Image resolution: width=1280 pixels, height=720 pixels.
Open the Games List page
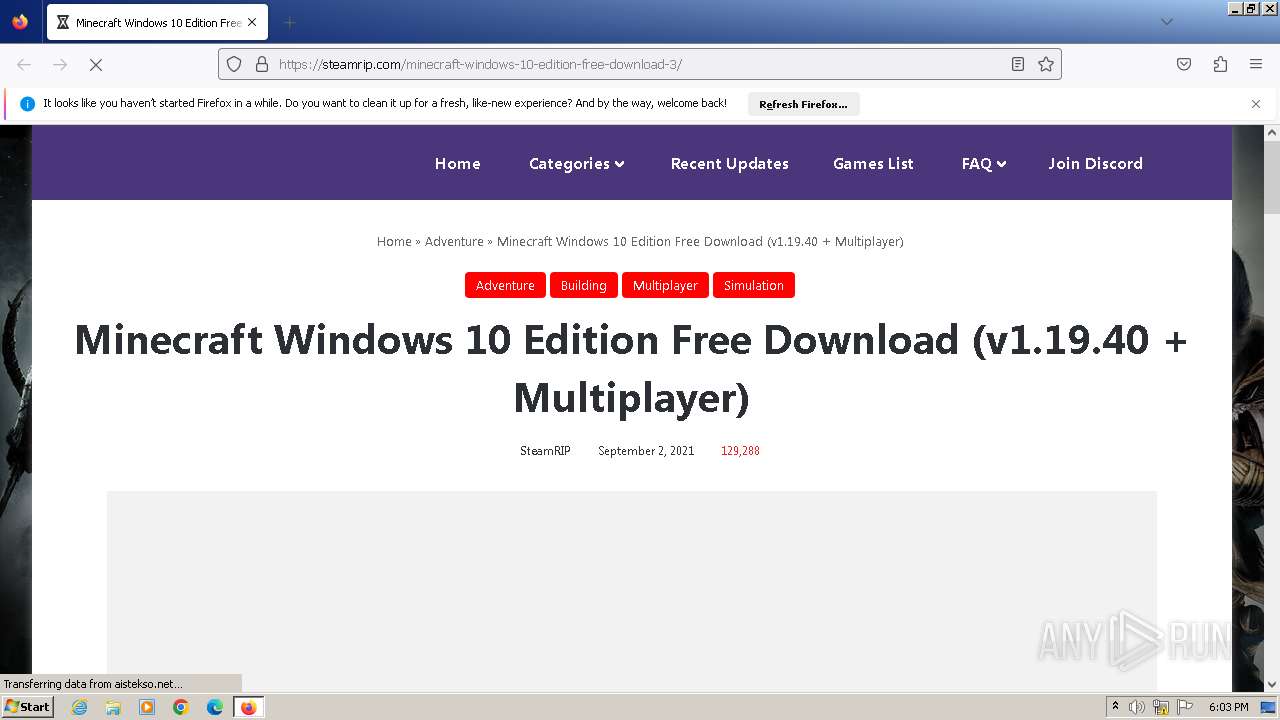[873, 163]
